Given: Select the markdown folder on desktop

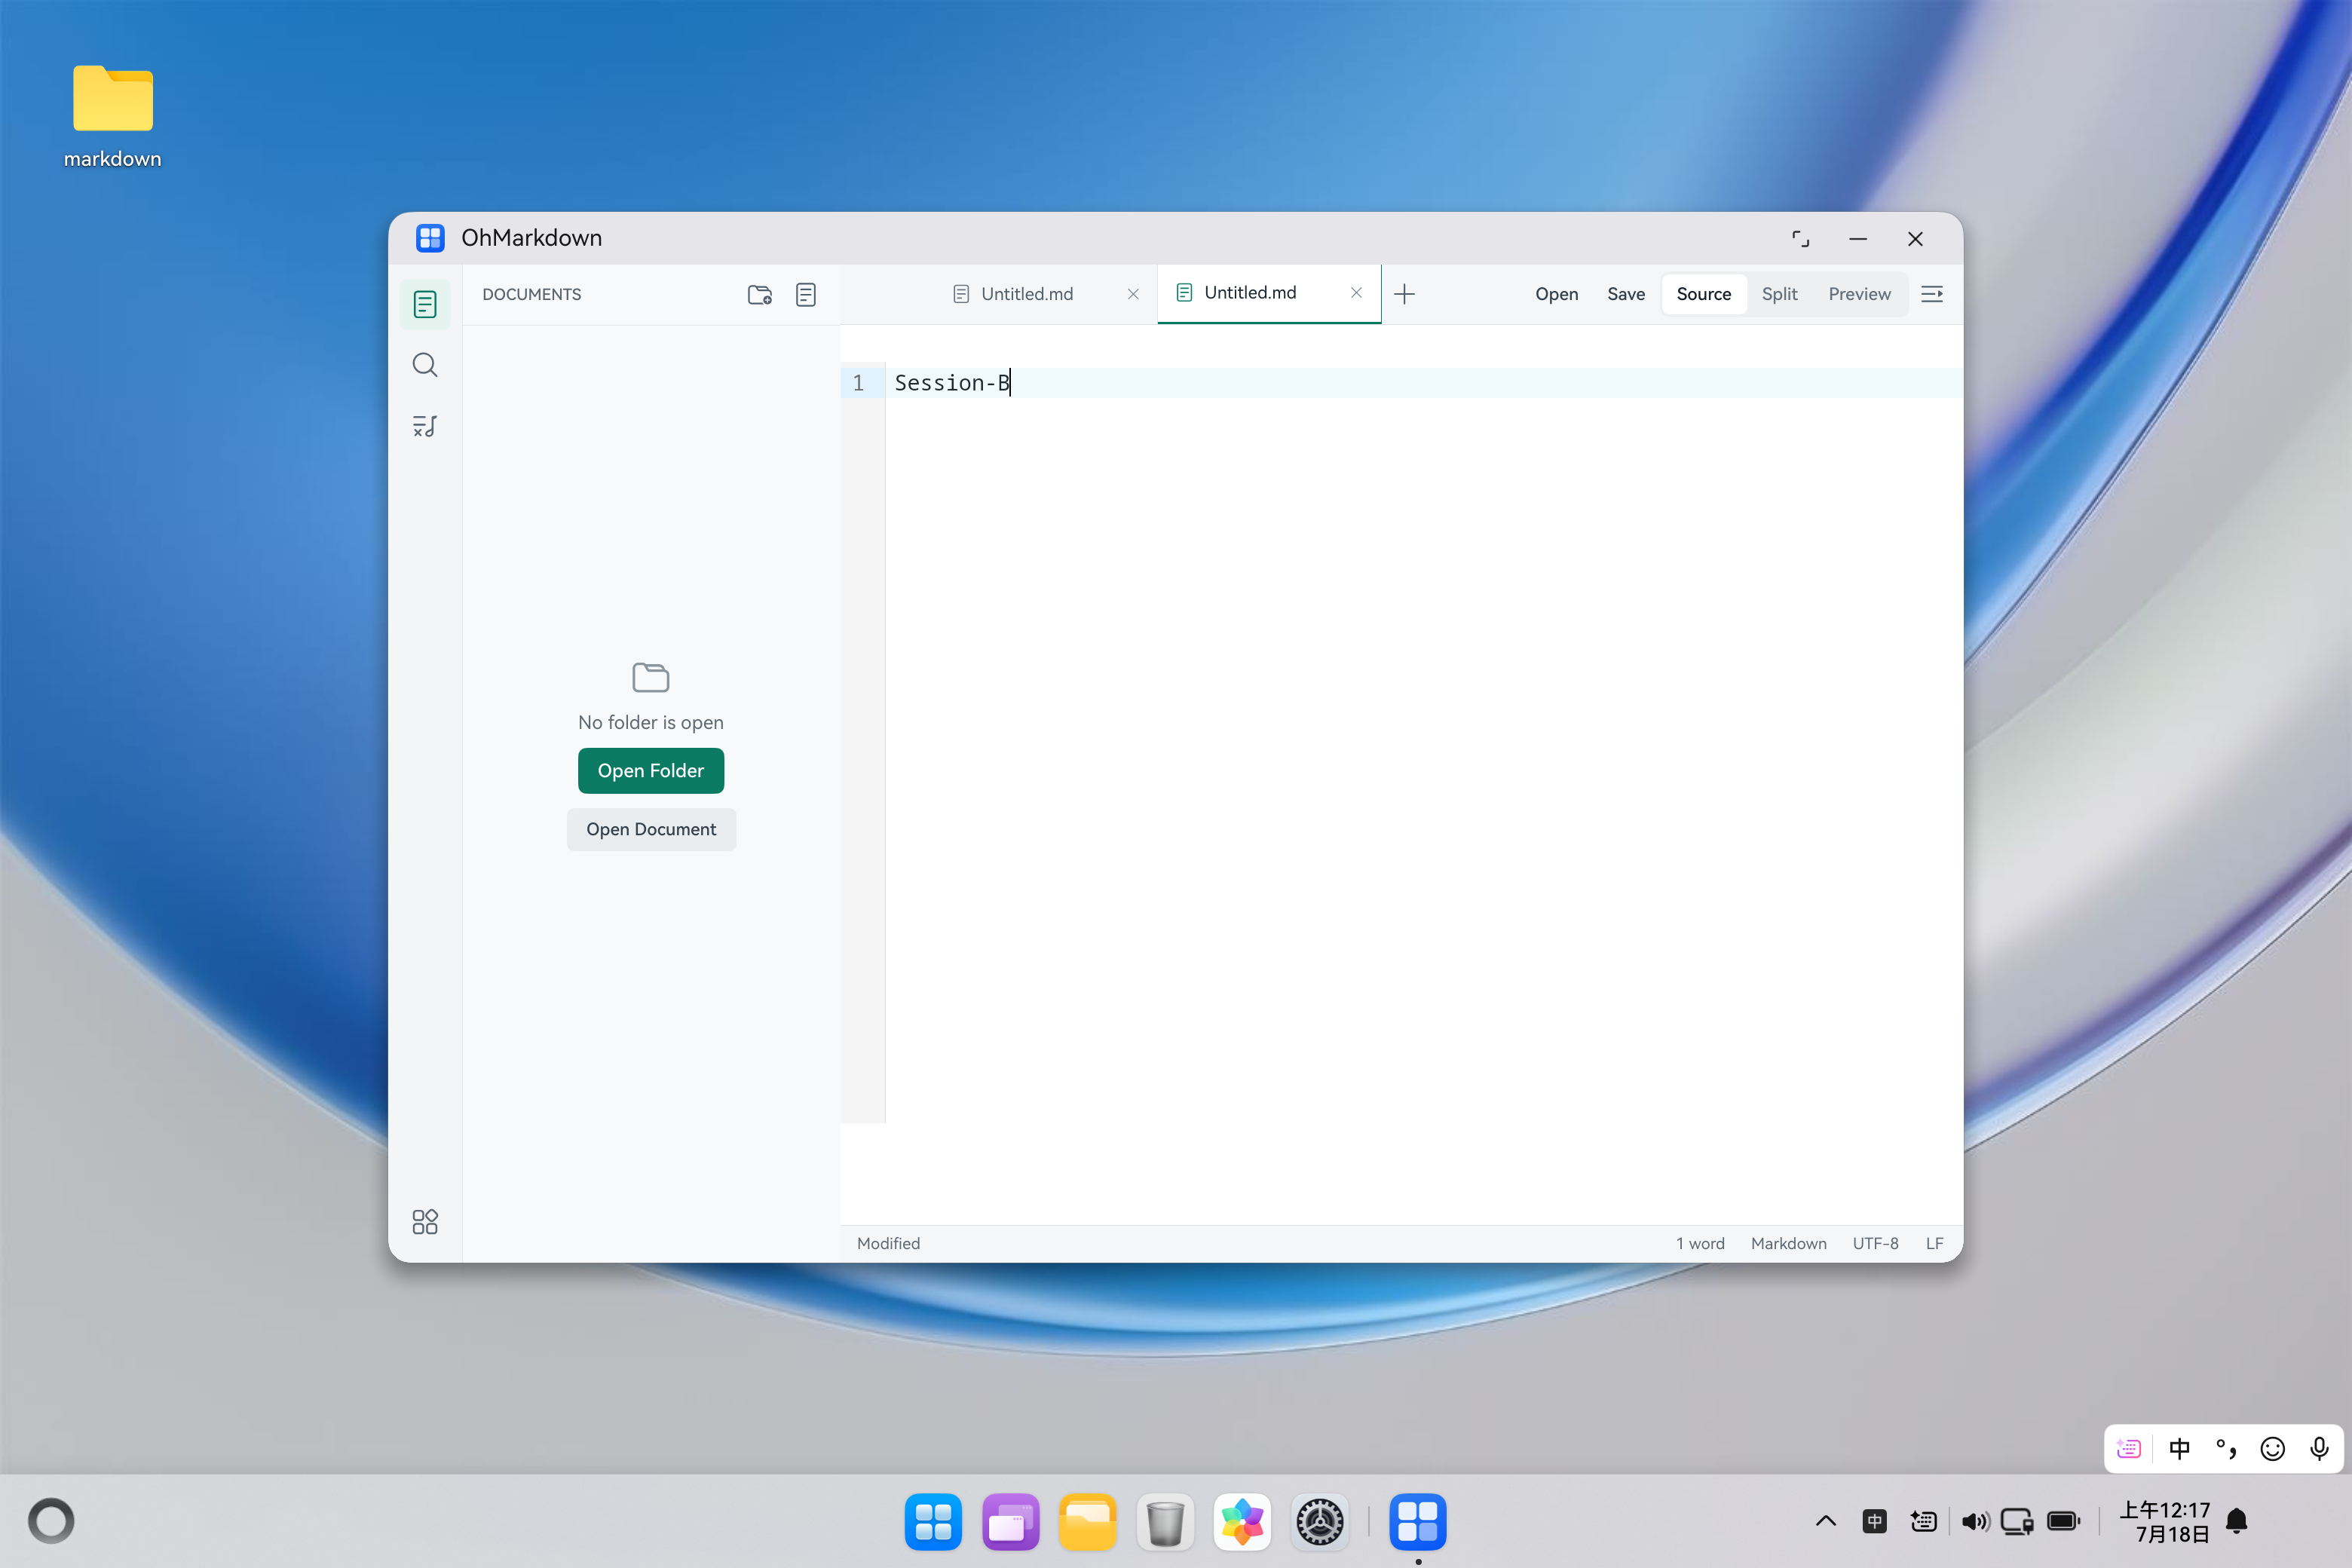Looking at the screenshot, I should click(113, 116).
